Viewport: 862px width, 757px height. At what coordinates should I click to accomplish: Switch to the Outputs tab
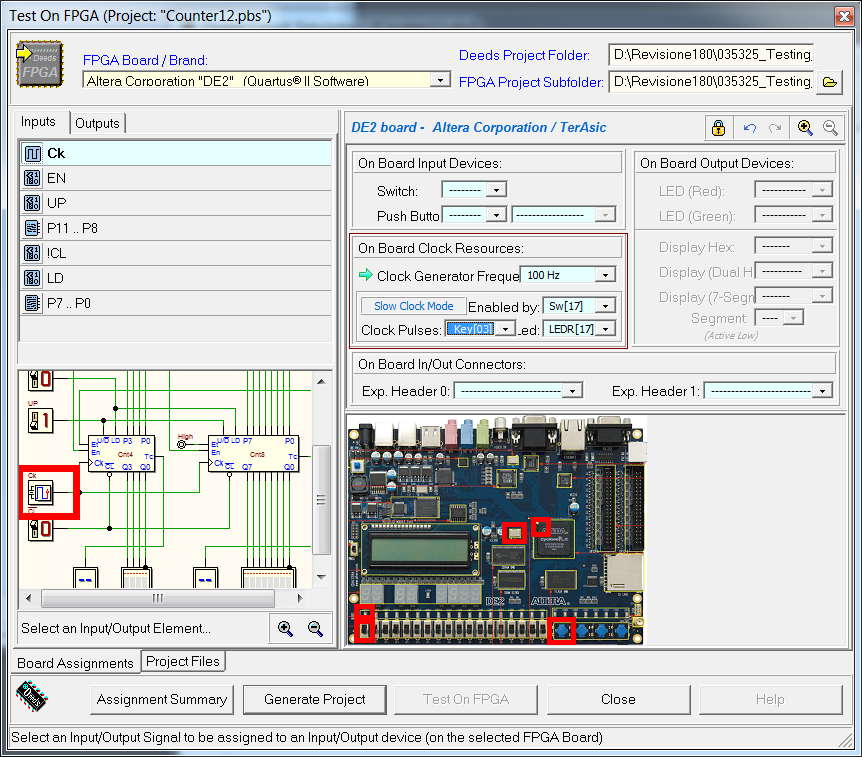(x=97, y=123)
